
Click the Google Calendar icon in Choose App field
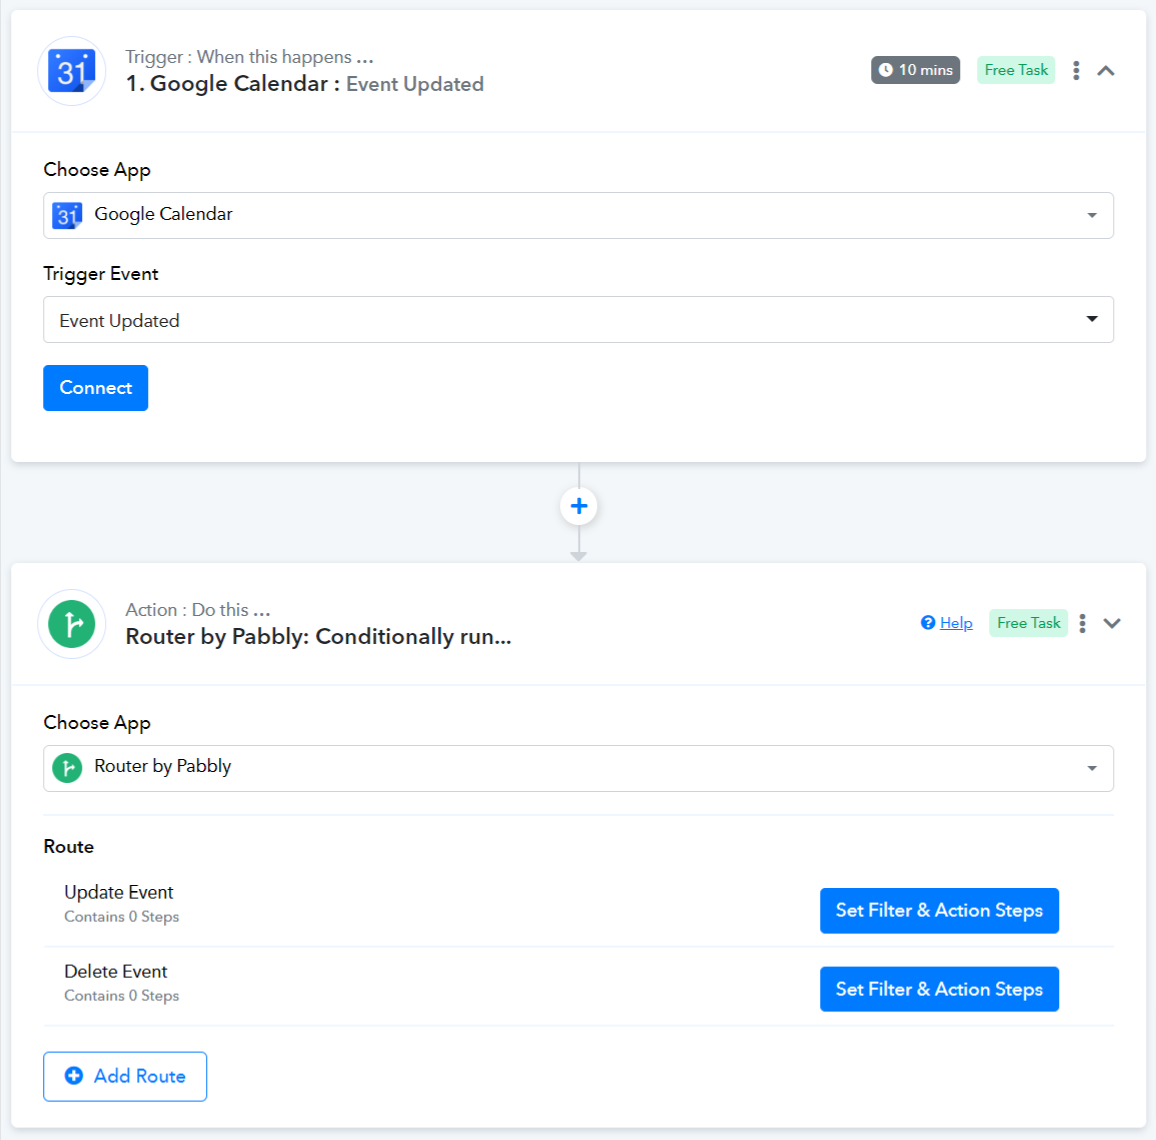67,215
